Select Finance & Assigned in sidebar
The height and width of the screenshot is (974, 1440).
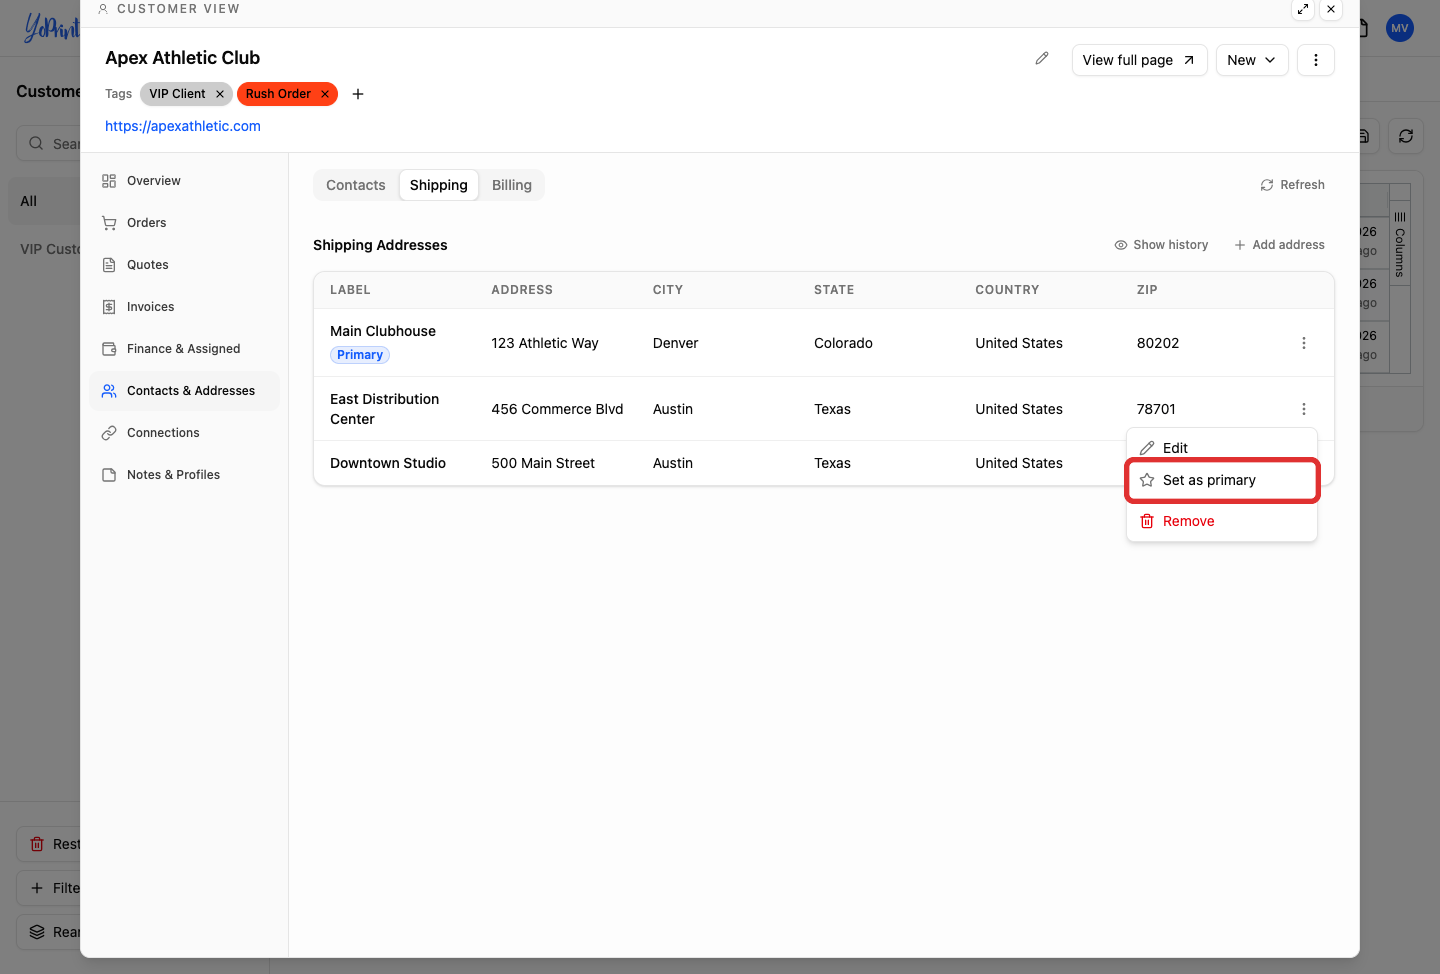[x=184, y=349]
